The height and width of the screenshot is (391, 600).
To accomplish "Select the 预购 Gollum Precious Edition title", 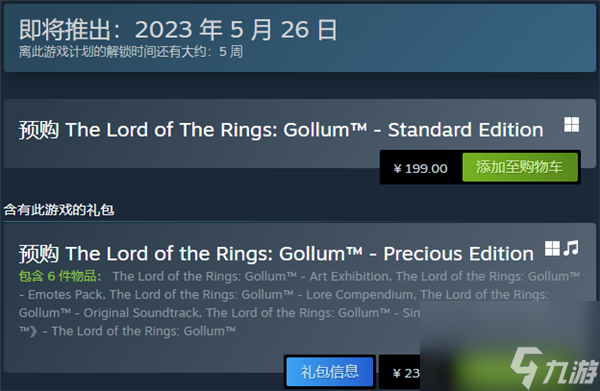I will coord(276,254).
